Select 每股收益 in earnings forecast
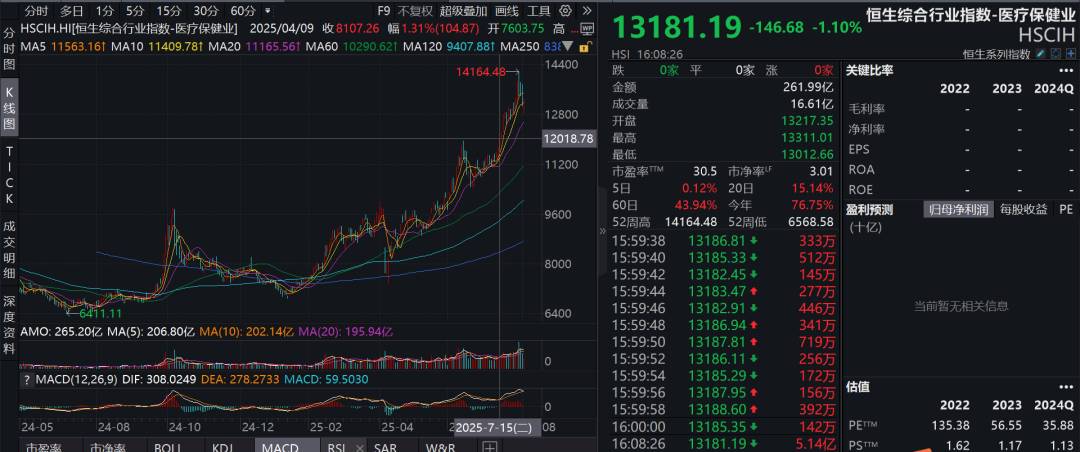Viewport: 1080px width, 452px height. [x=1021, y=209]
